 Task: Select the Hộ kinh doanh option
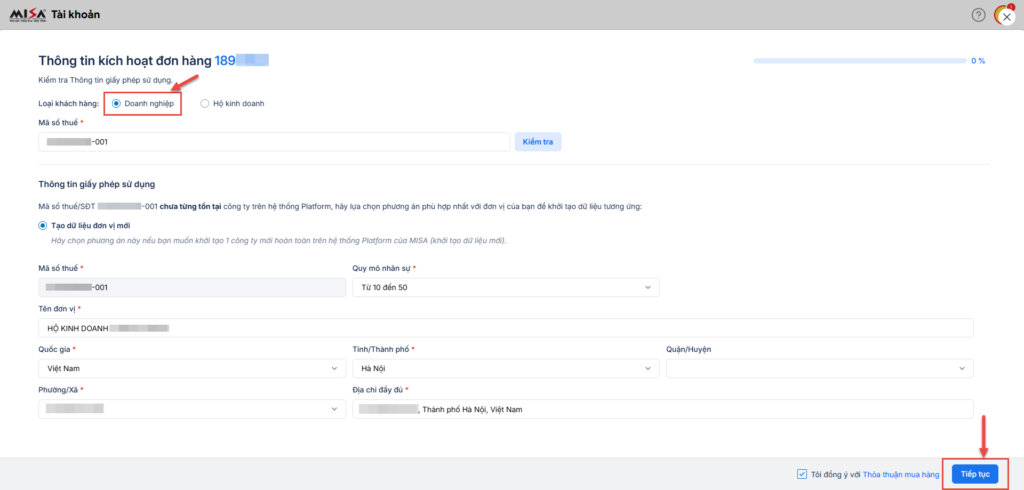coord(205,103)
